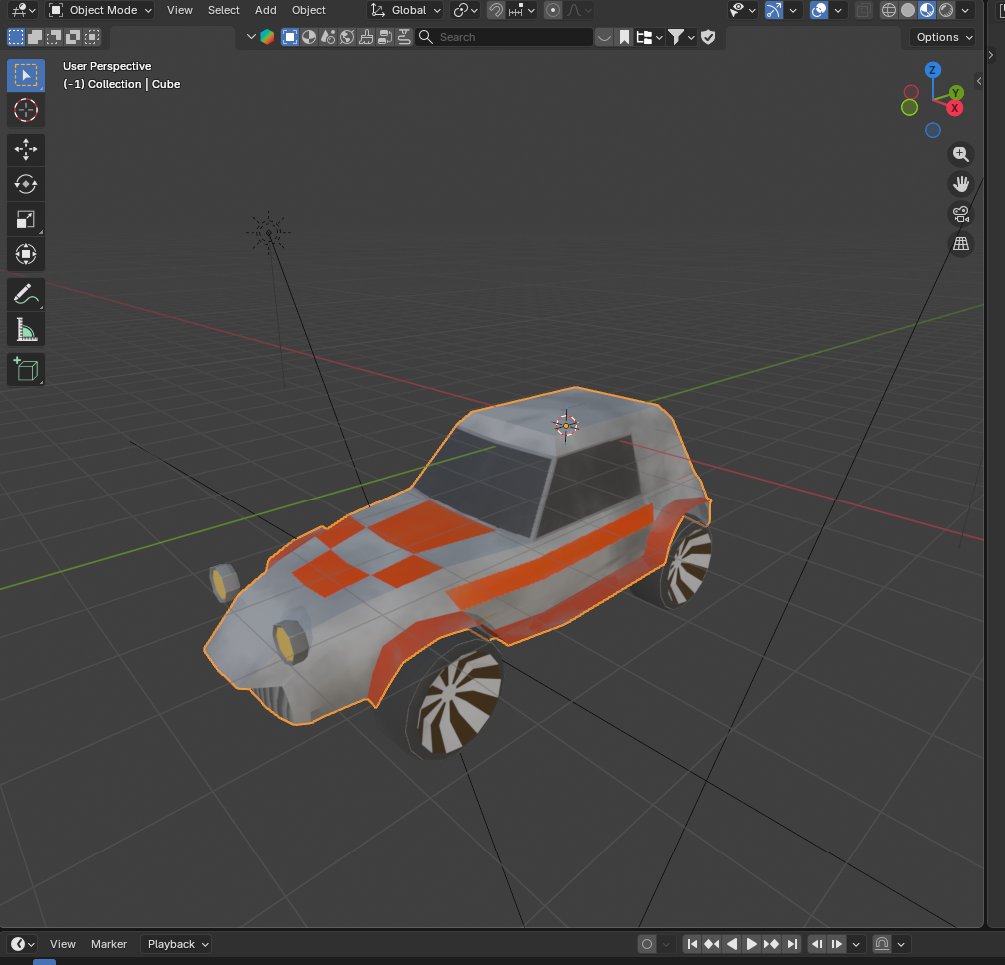Toggle the camera view button
1005x965 pixels.
tap(960, 214)
